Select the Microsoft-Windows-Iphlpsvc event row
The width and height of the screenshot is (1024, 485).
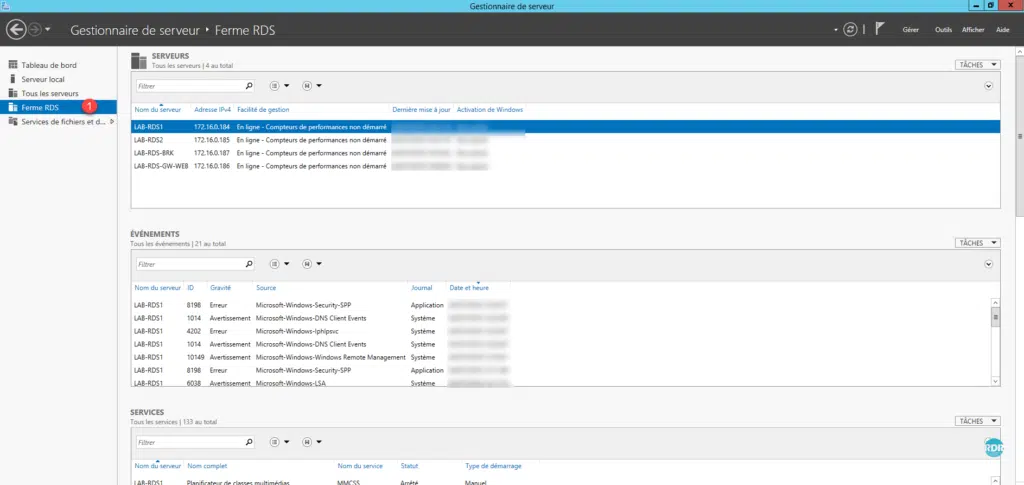(x=561, y=331)
